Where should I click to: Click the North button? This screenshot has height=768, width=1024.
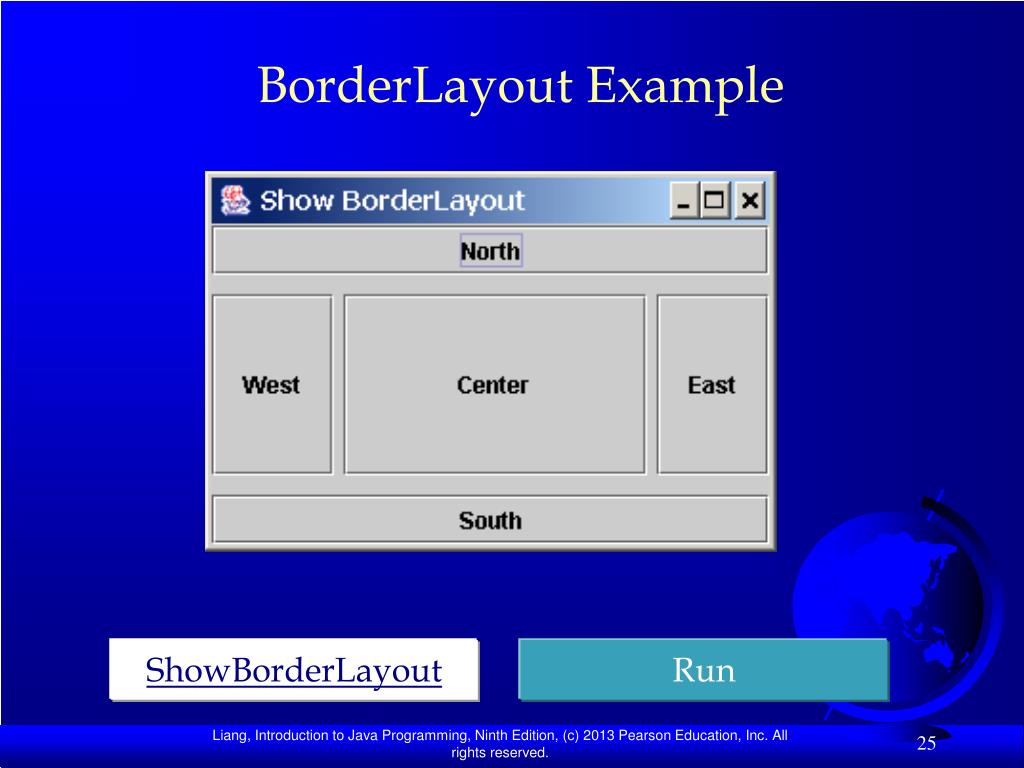pos(490,250)
